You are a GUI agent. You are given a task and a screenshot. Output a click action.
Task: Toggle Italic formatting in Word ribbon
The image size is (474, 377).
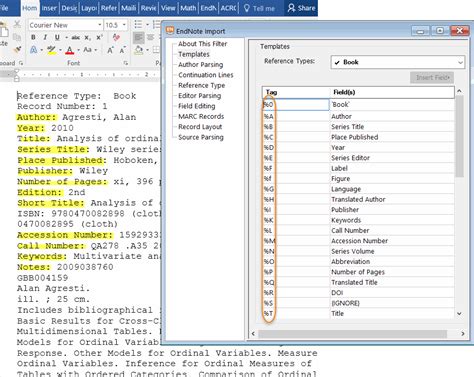[45, 37]
